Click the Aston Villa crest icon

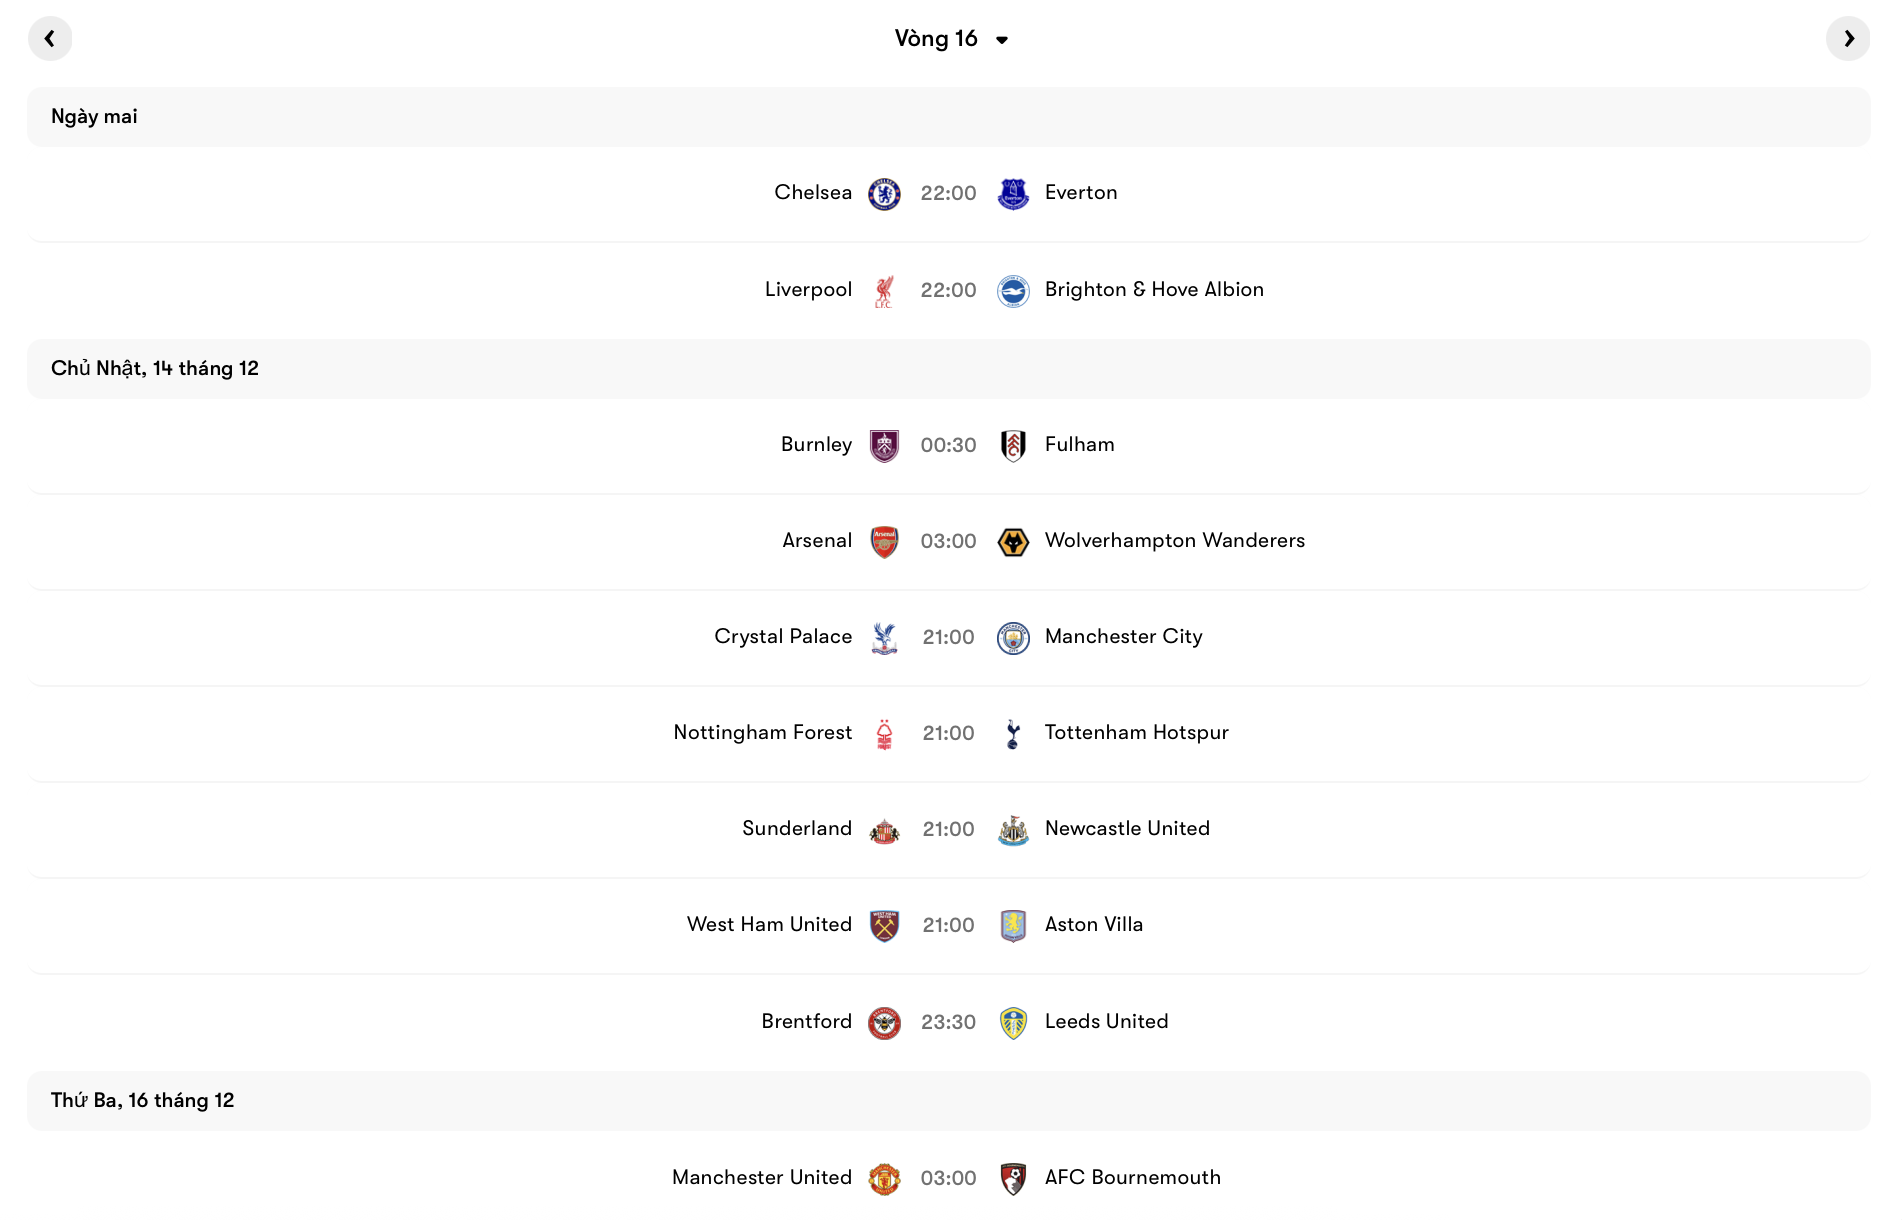(x=1013, y=925)
